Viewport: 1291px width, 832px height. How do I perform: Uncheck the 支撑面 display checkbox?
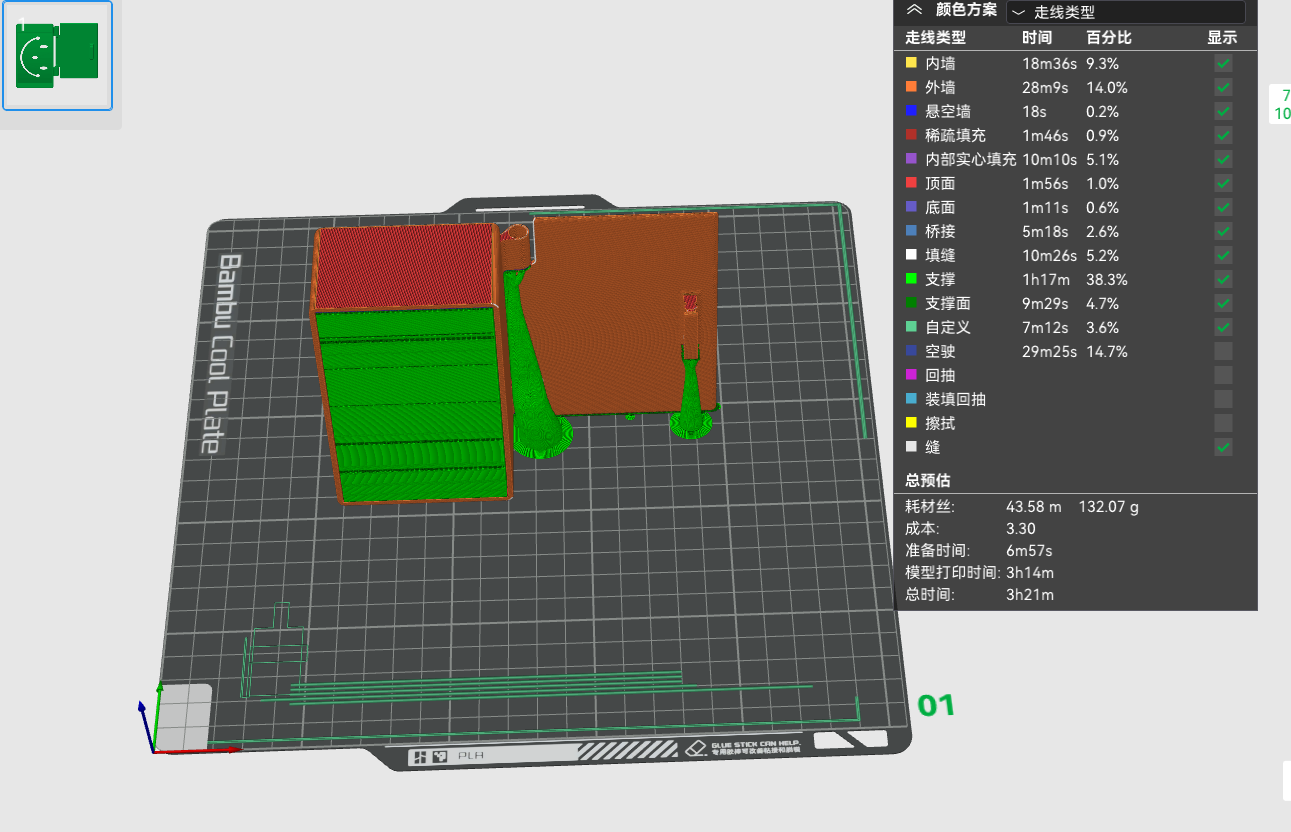point(1223,303)
